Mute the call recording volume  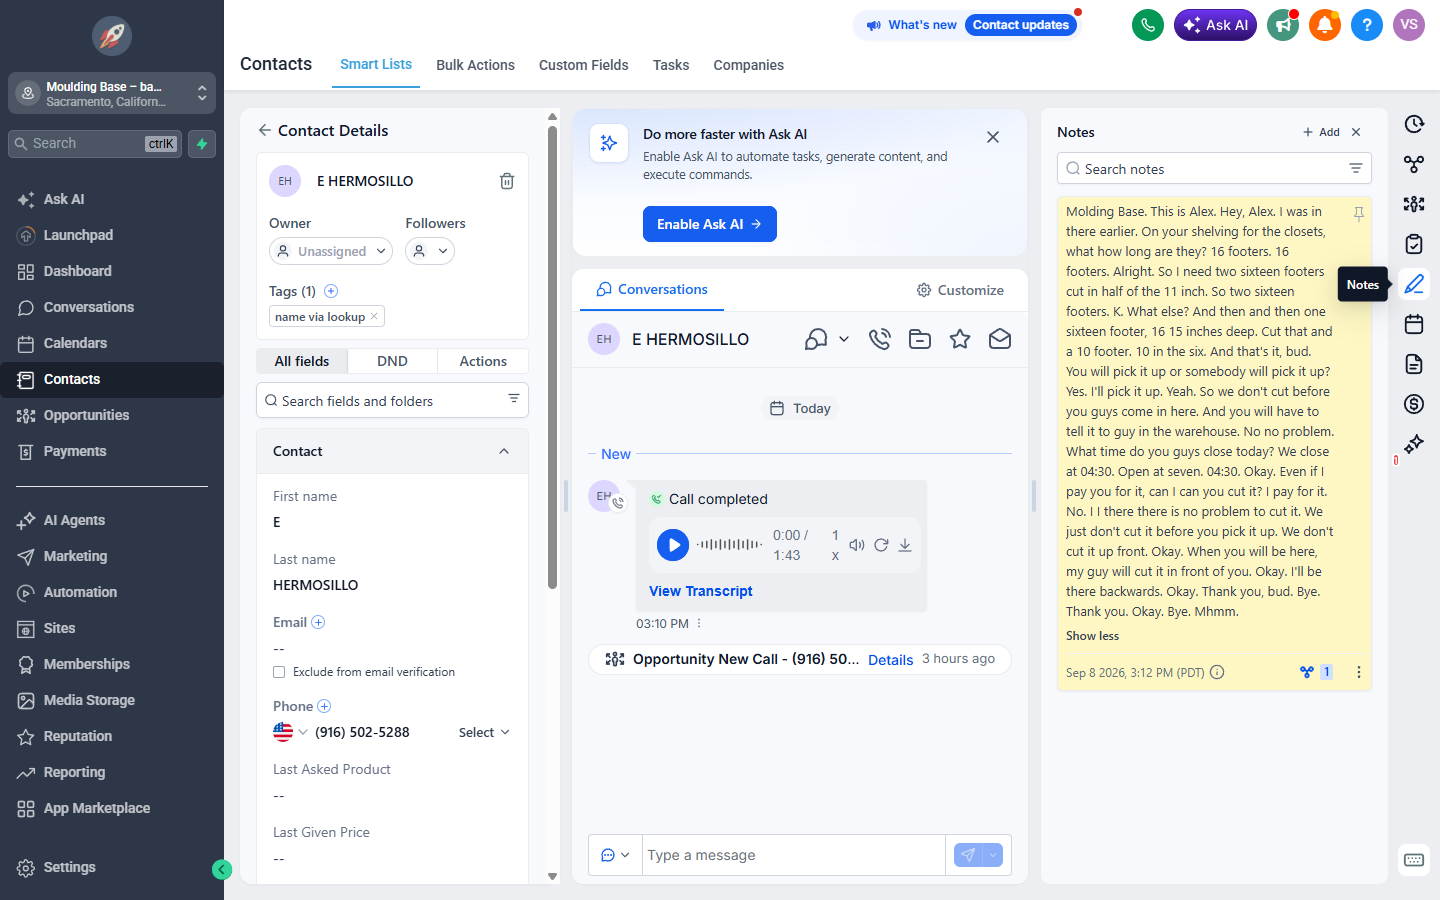pyautogui.click(x=857, y=545)
